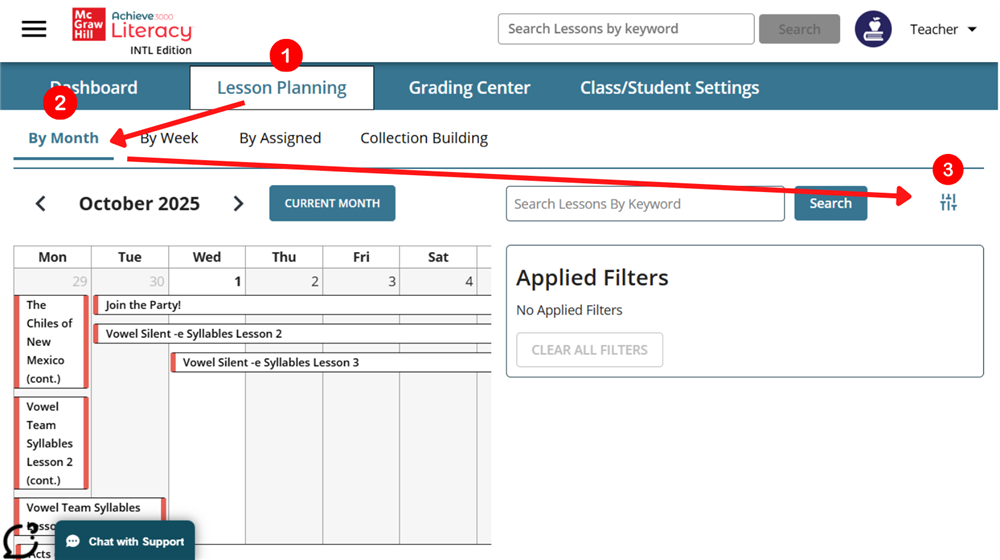This screenshot has height=560, width=1000.
Task: Open the lesson filter settings icon
Action: click(x=948, y=203)
